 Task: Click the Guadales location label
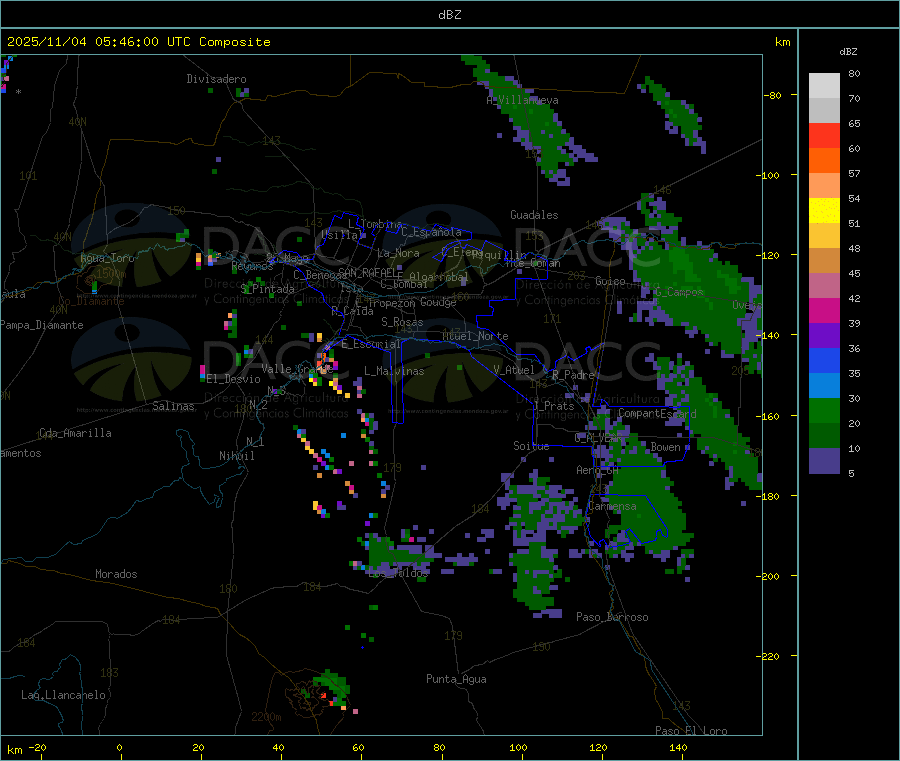pos(534,215)
